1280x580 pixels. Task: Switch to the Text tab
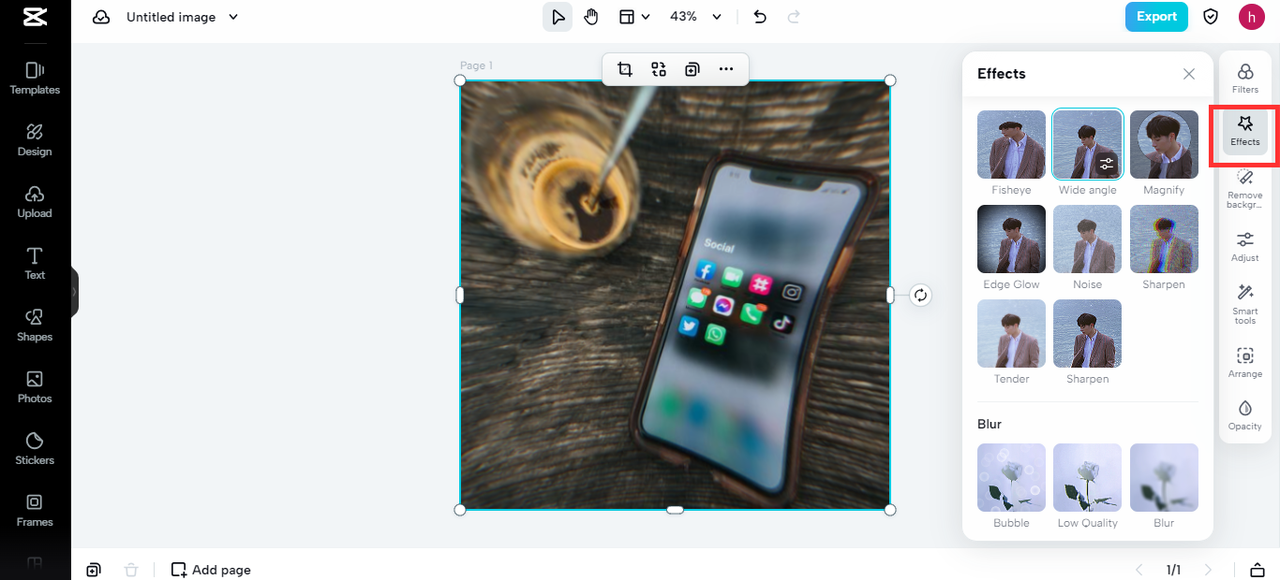coord(35,263)
